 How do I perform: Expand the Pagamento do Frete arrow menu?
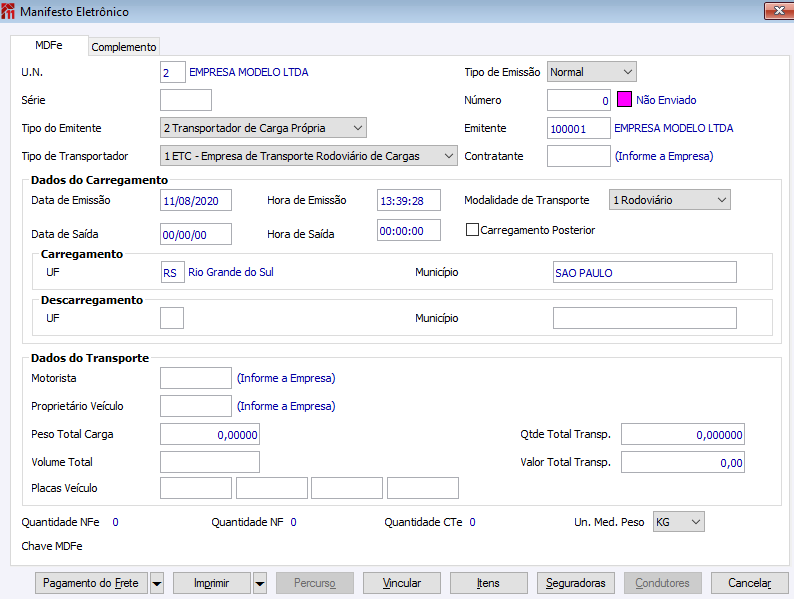(x=156, y=583)
